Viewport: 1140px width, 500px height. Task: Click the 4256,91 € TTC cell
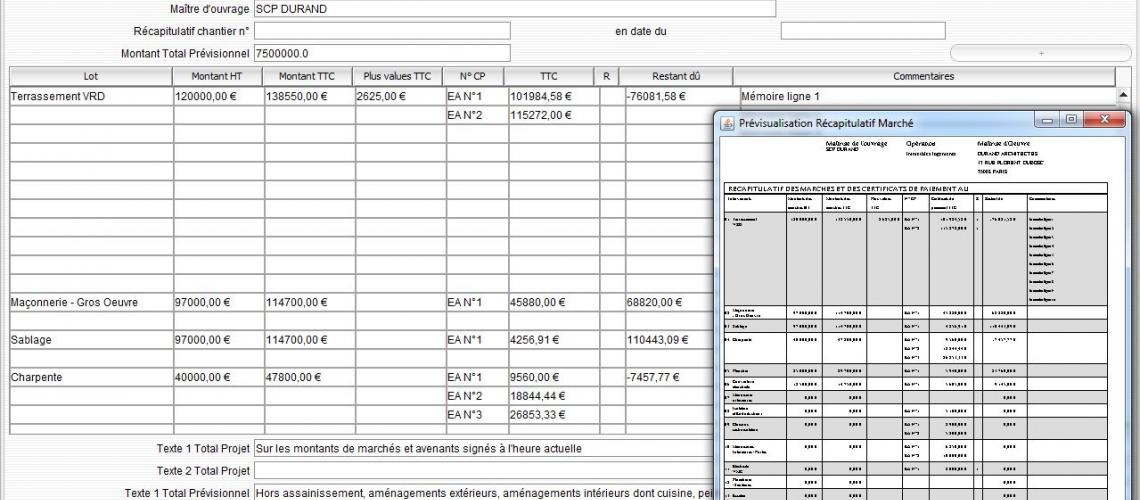pyautogui.click(x=554, y=340)
